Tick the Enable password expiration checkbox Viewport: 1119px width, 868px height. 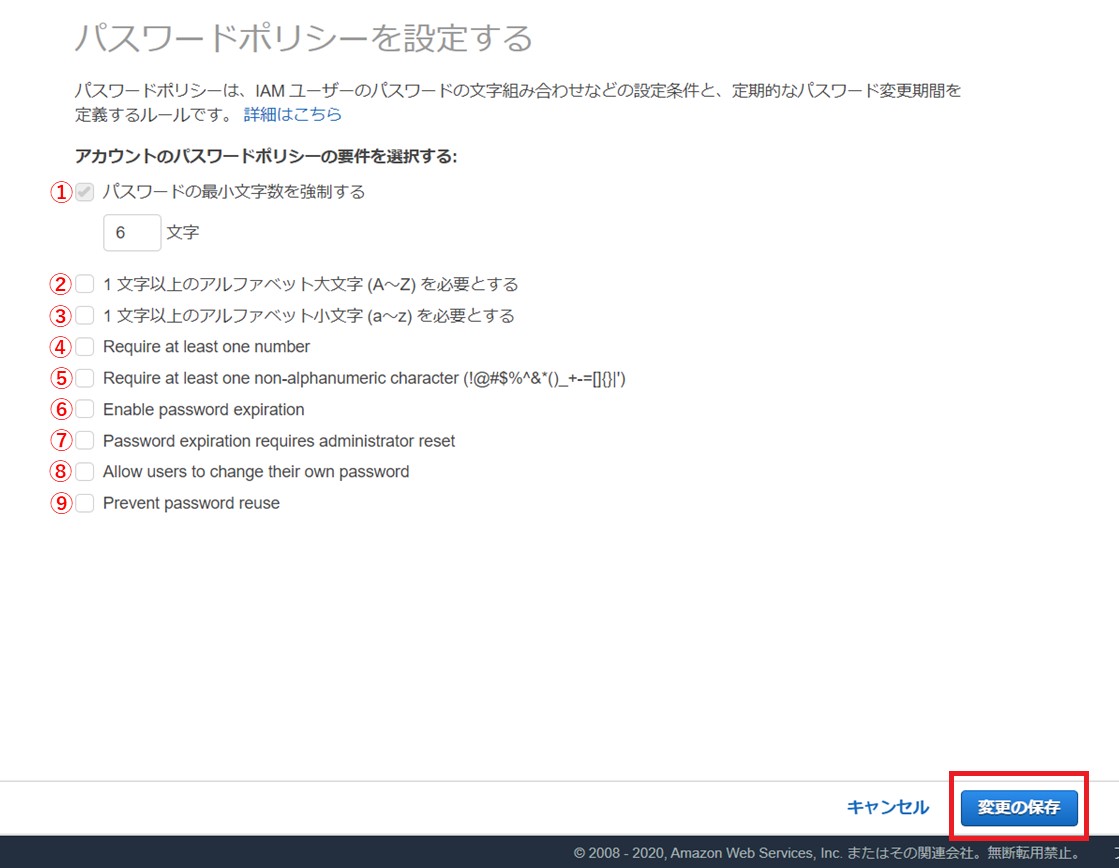coord(84,409)
